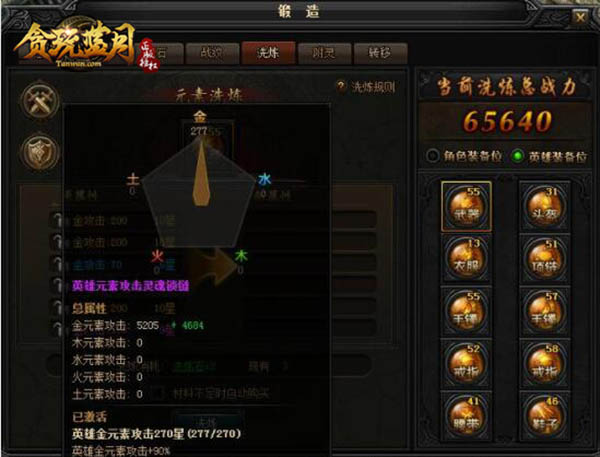The height and width of the screenshot is (457, 600).
Task: Pick the 项链 necklace slot
Action: tap(545, 259)
